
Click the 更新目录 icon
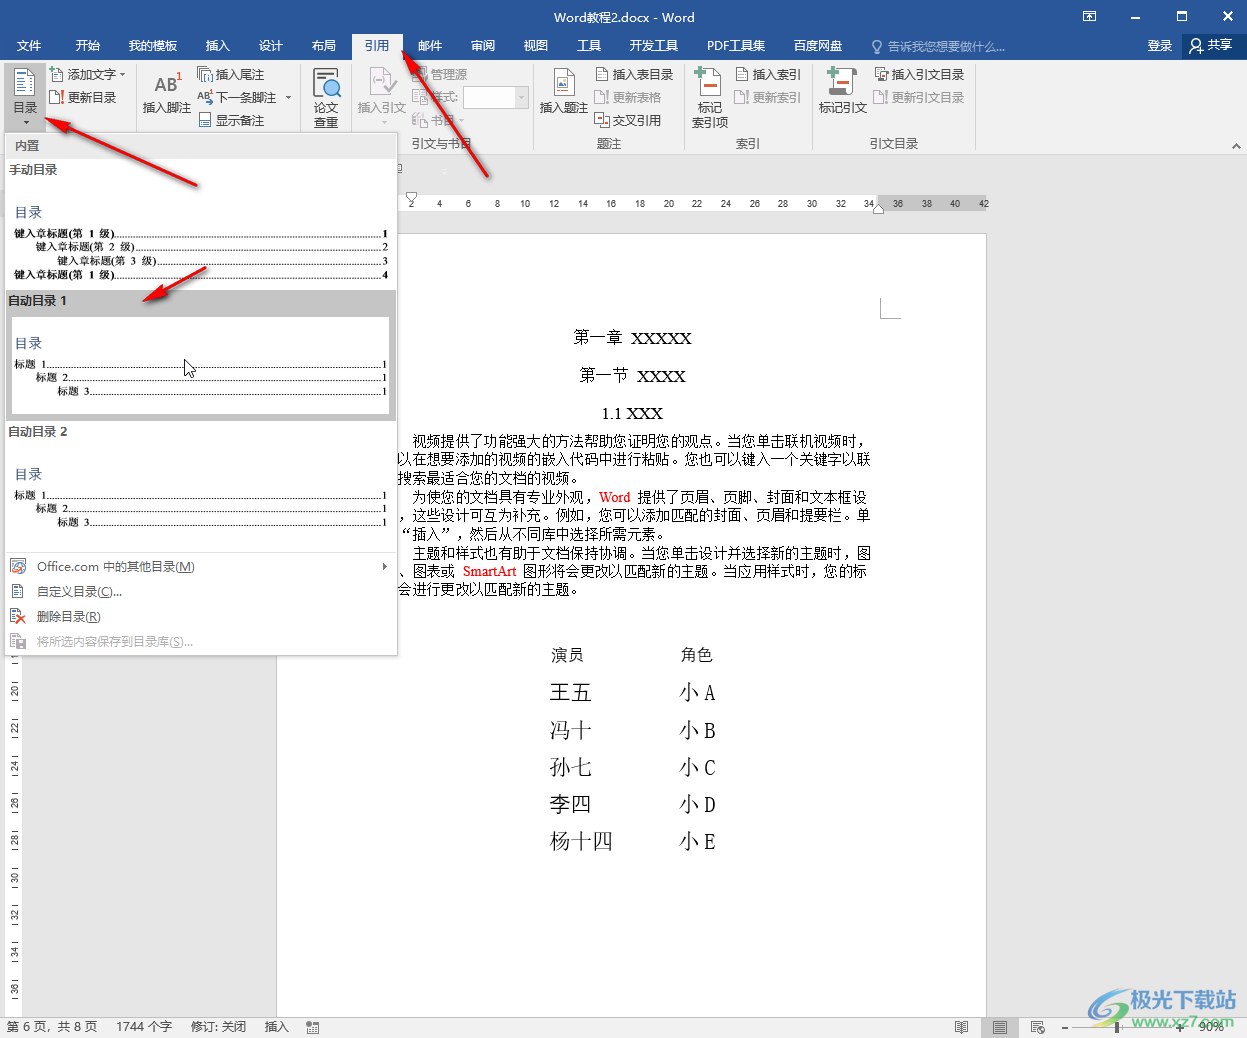coord(57,97)
